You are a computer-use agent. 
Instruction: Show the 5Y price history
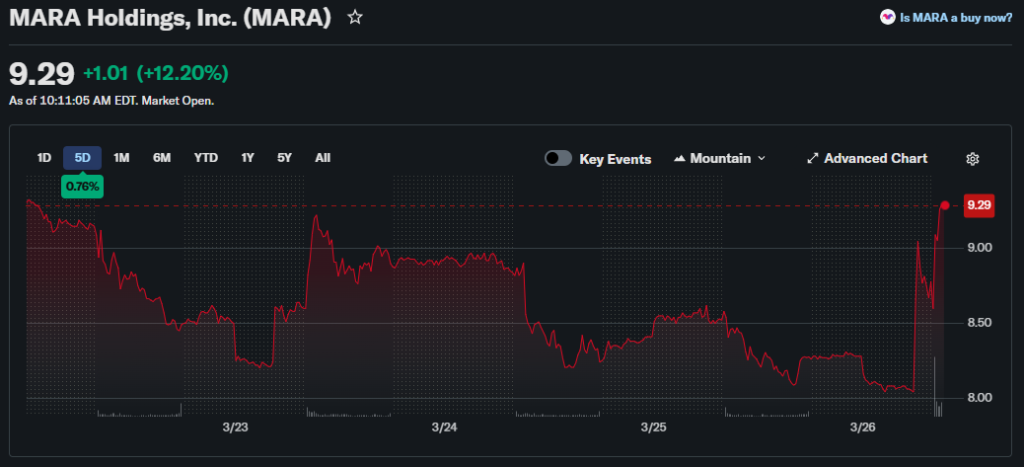click(284, 158)
